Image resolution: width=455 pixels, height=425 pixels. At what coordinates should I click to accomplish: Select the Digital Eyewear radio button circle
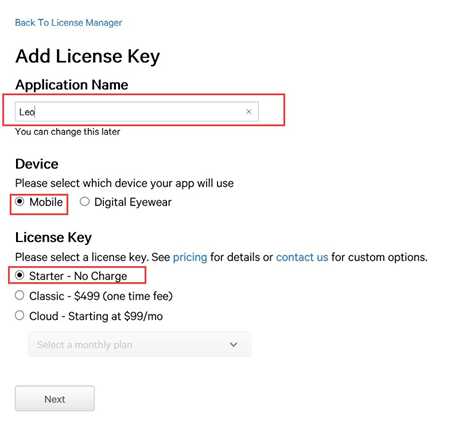[85, 201]
